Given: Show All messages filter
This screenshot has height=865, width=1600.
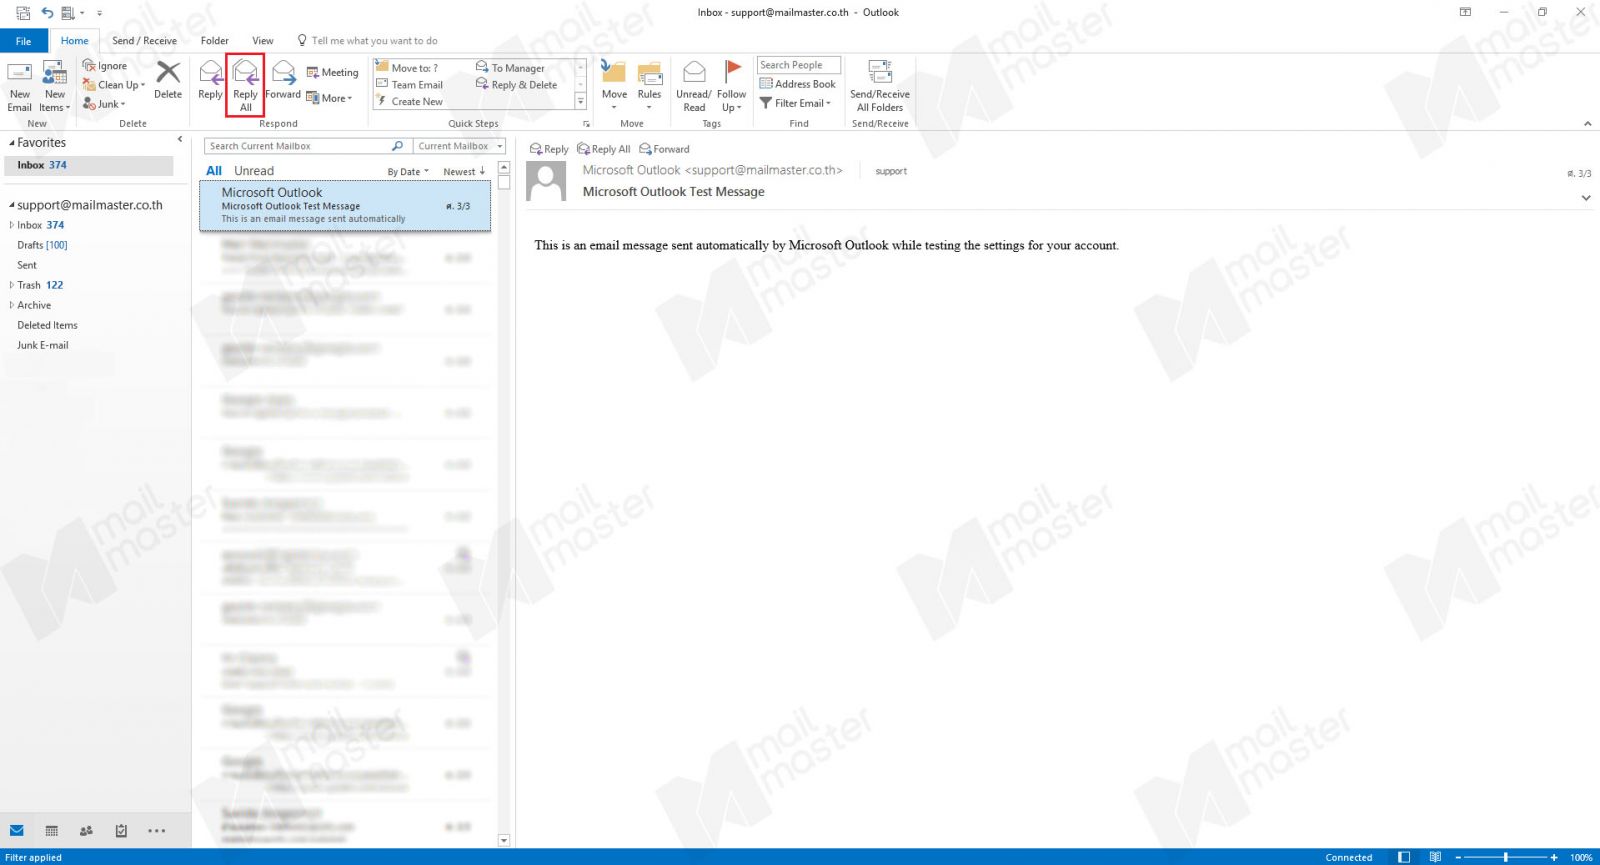Looking at the screenshot, I should coord(214,171).
